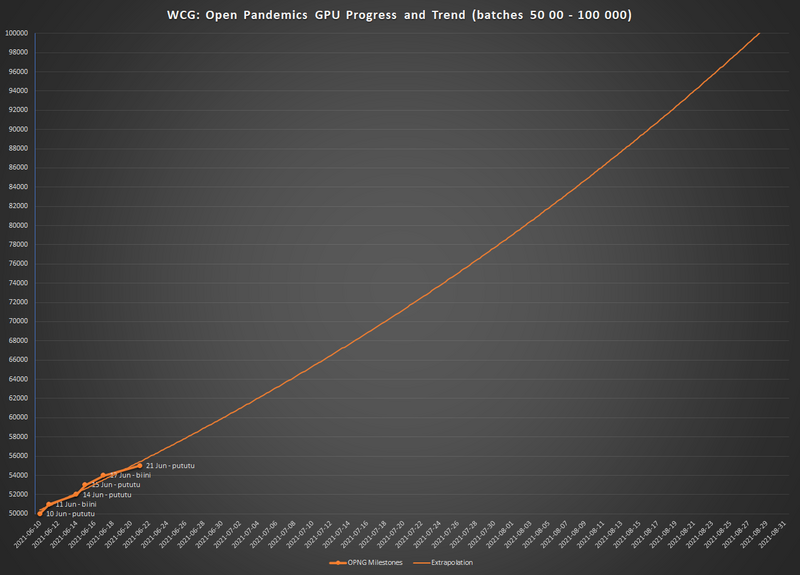Click the 50000 y-axis label
800x575 pixels.
18,514
